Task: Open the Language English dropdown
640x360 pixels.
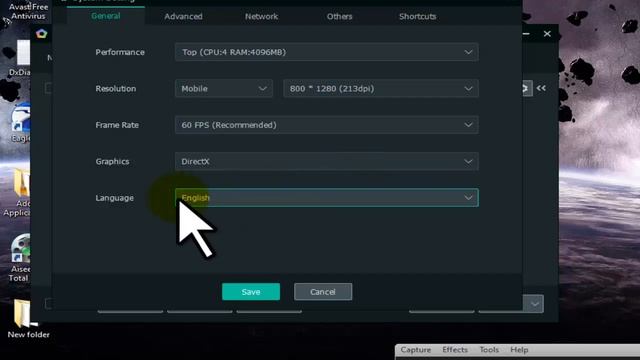Action: click(327, 198)
